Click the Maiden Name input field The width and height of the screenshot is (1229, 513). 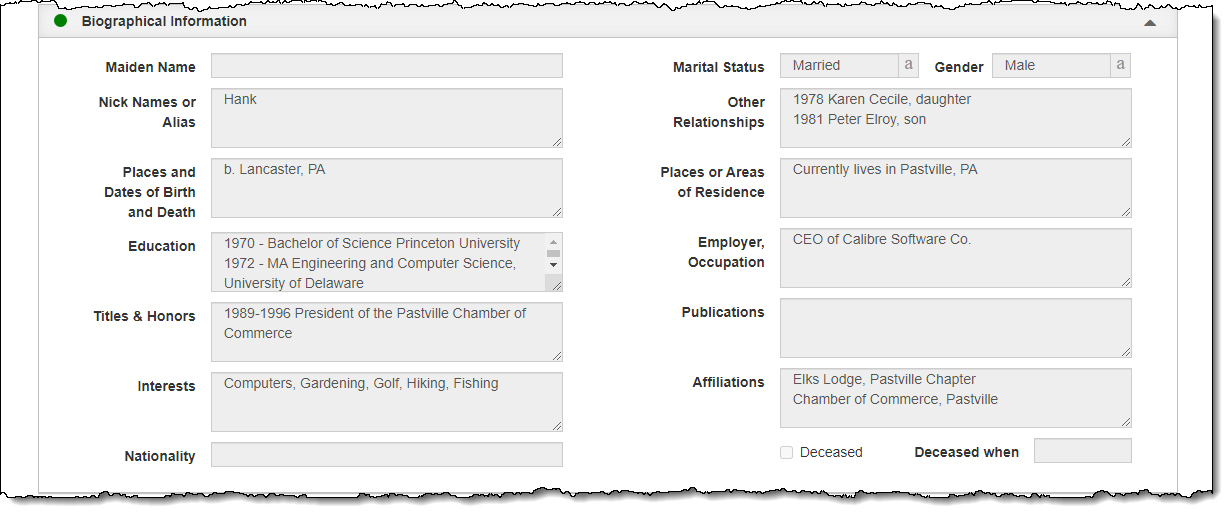point(386,66)
